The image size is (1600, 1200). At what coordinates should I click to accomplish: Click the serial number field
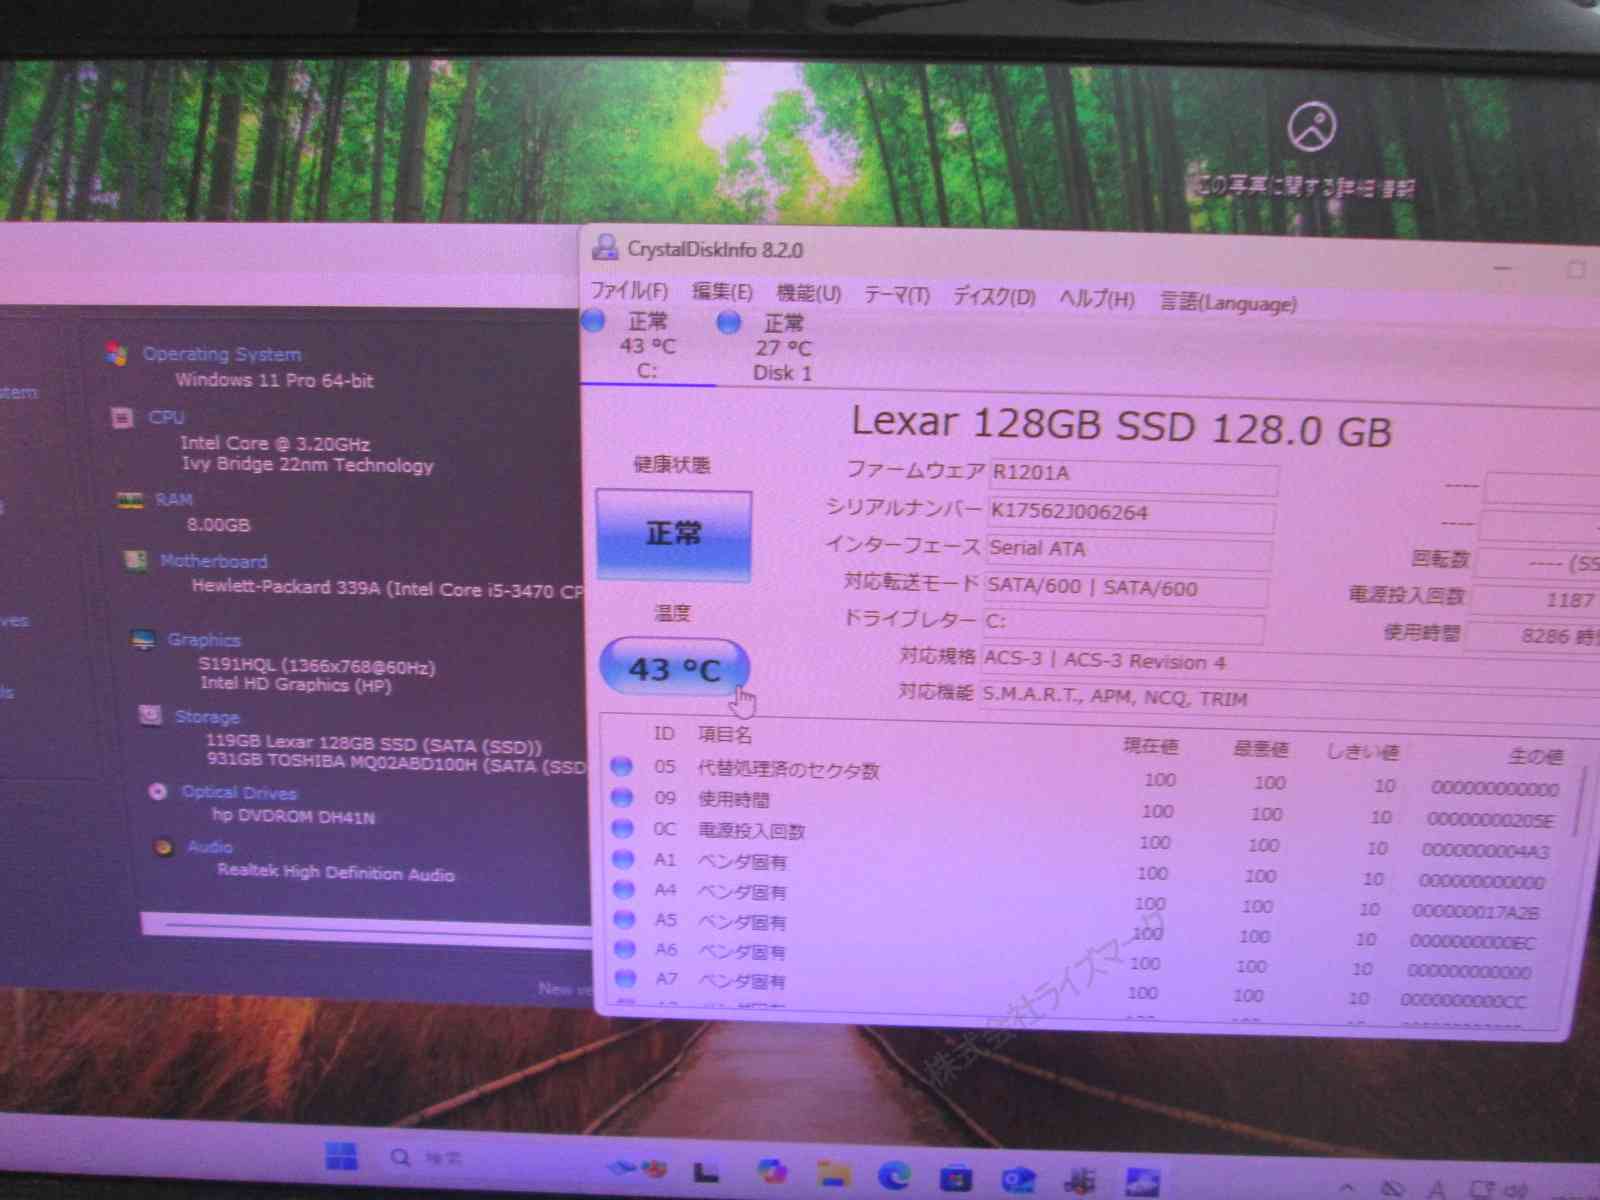click(x=1130, y=514)
